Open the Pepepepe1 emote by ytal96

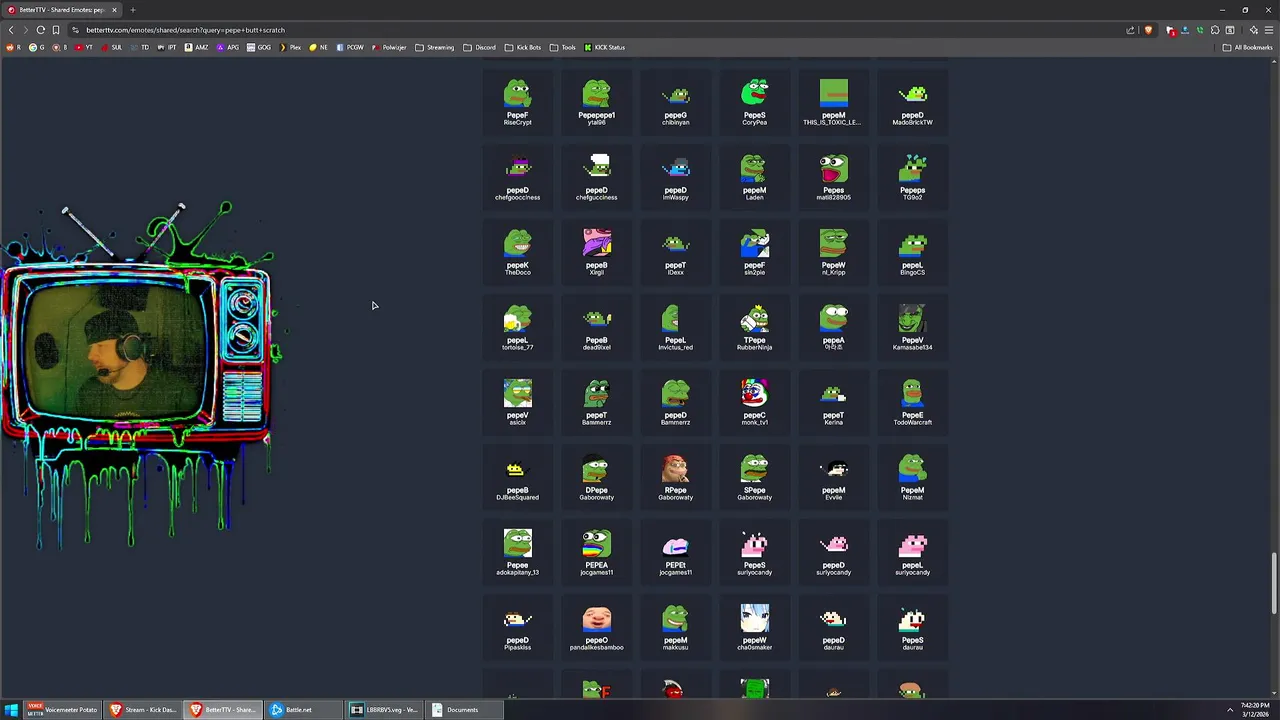596,101
